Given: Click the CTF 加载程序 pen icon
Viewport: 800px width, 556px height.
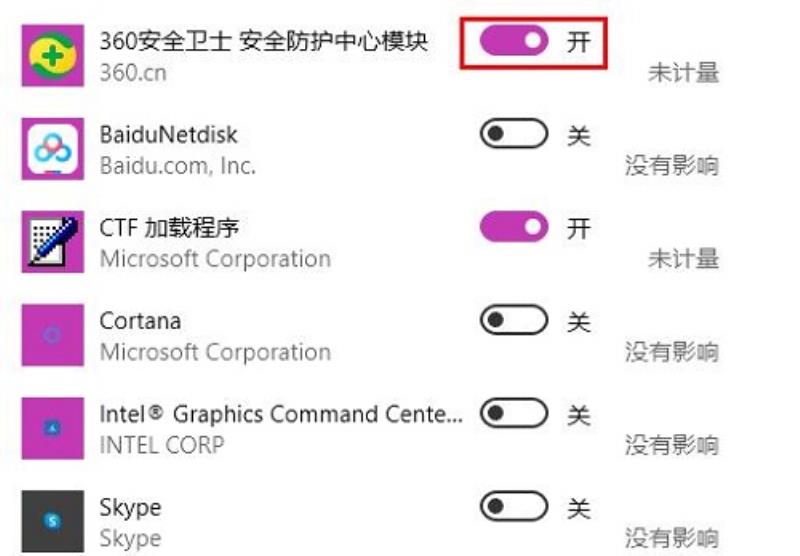Looking at the screenshot, I should pos(53,242).
